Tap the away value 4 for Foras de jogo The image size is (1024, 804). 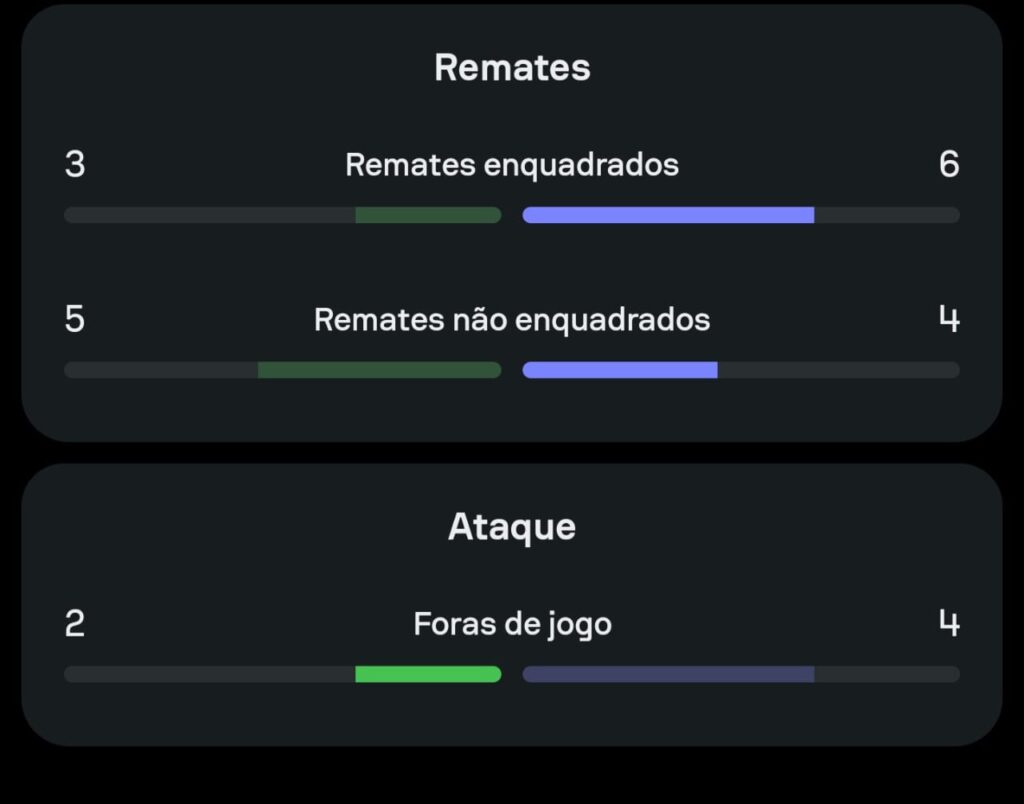point(949,623)
